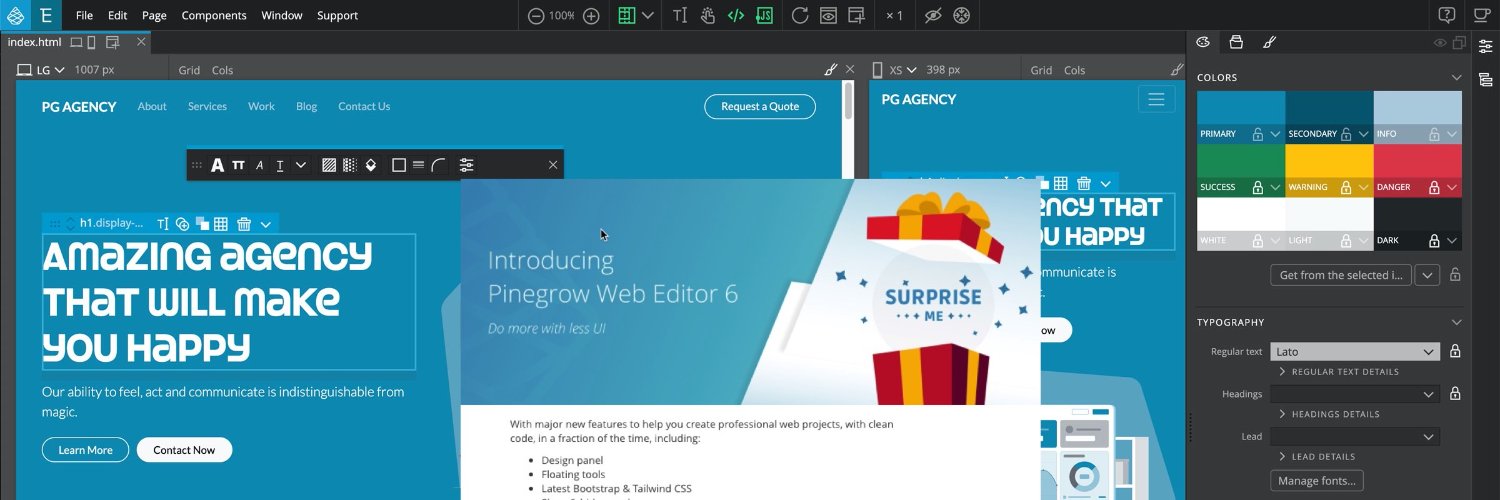Click the tree structure icon in right sidebar

(x=1486, y=80)
